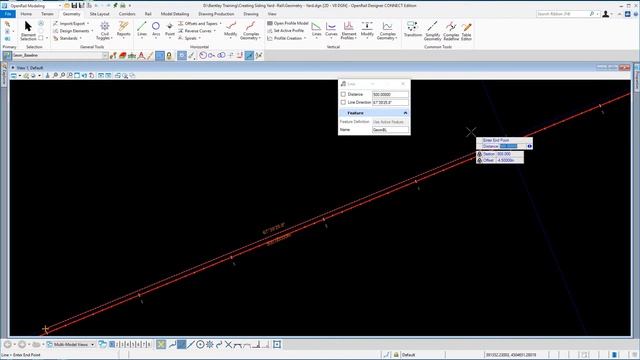Switch to the Model Detailing tab
Screen dimensions: 640x360
point(175,14)
